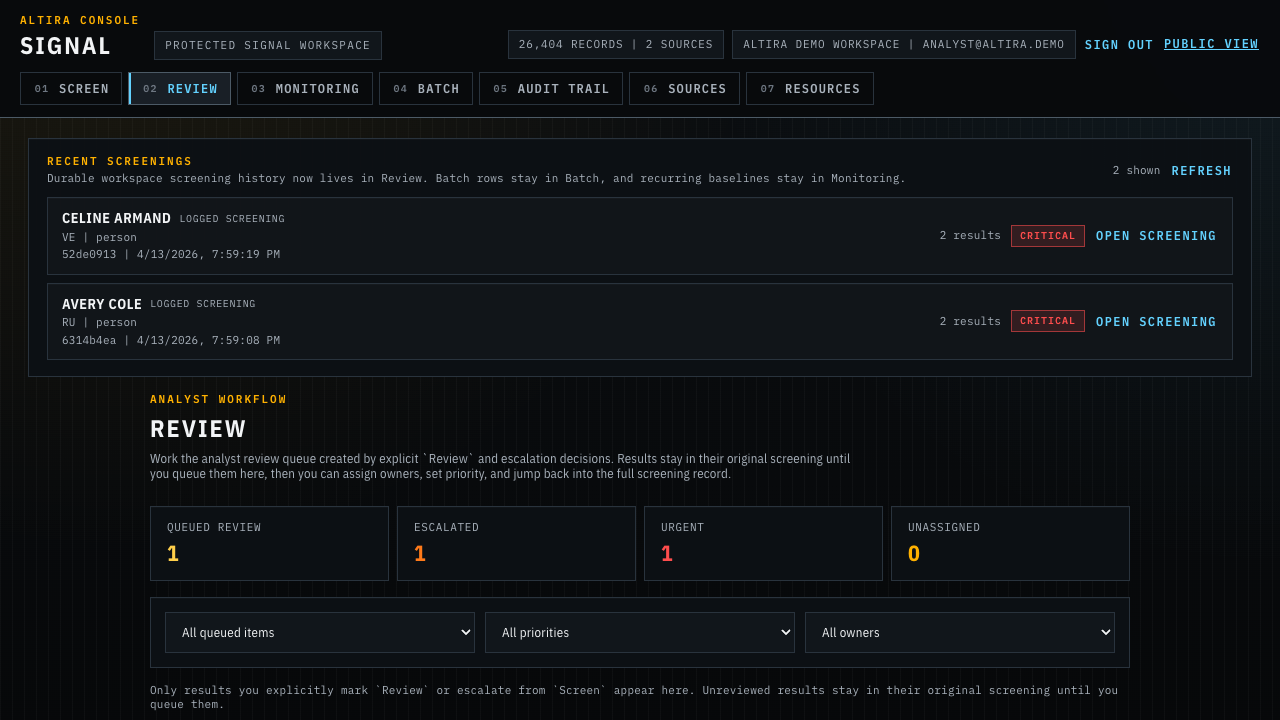The image size is (1280, 720).
Task: Switch to the 01 SCREEN tab
Action: click(x=71, y=88)
